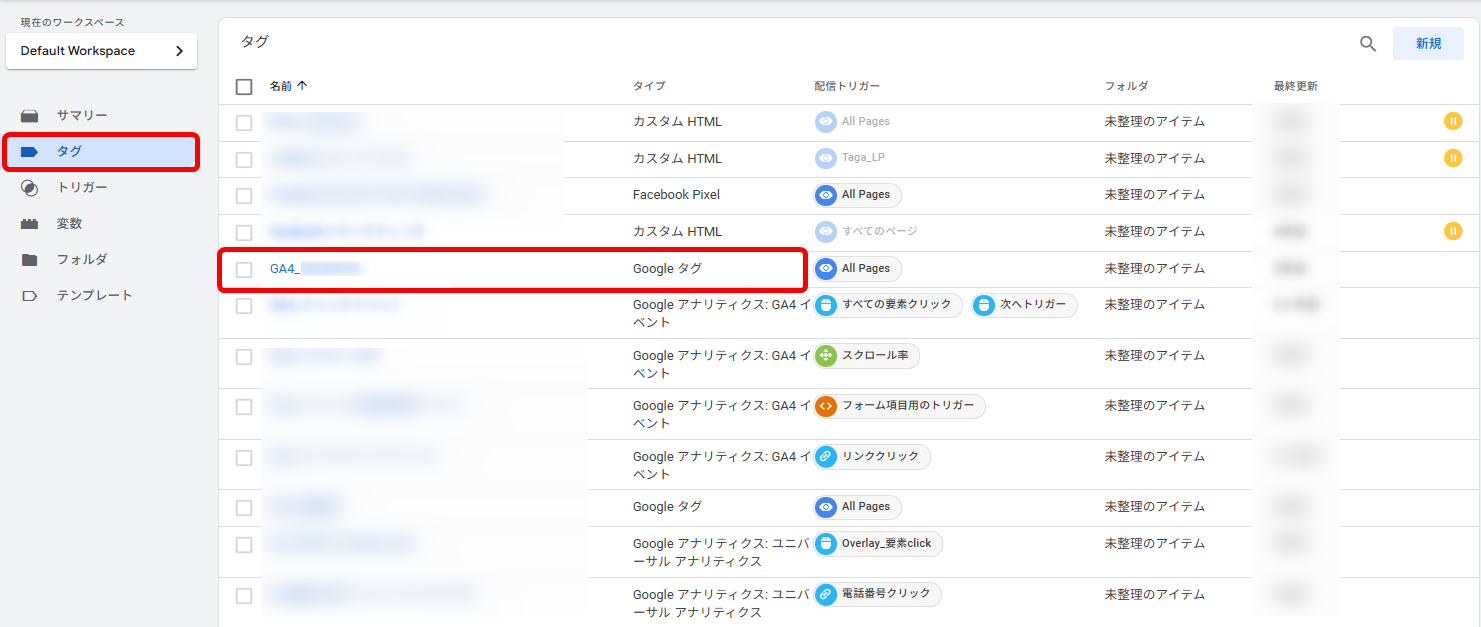Click the すべてのページ trigger eye icon
Viewport: 1481px width, 627px height.
(826, 232)
